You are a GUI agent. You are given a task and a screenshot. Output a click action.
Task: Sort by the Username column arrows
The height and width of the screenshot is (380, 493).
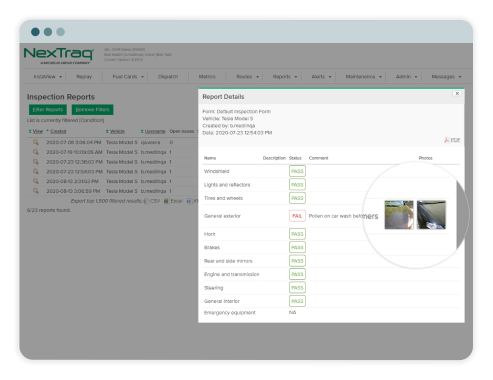point(142,131)
